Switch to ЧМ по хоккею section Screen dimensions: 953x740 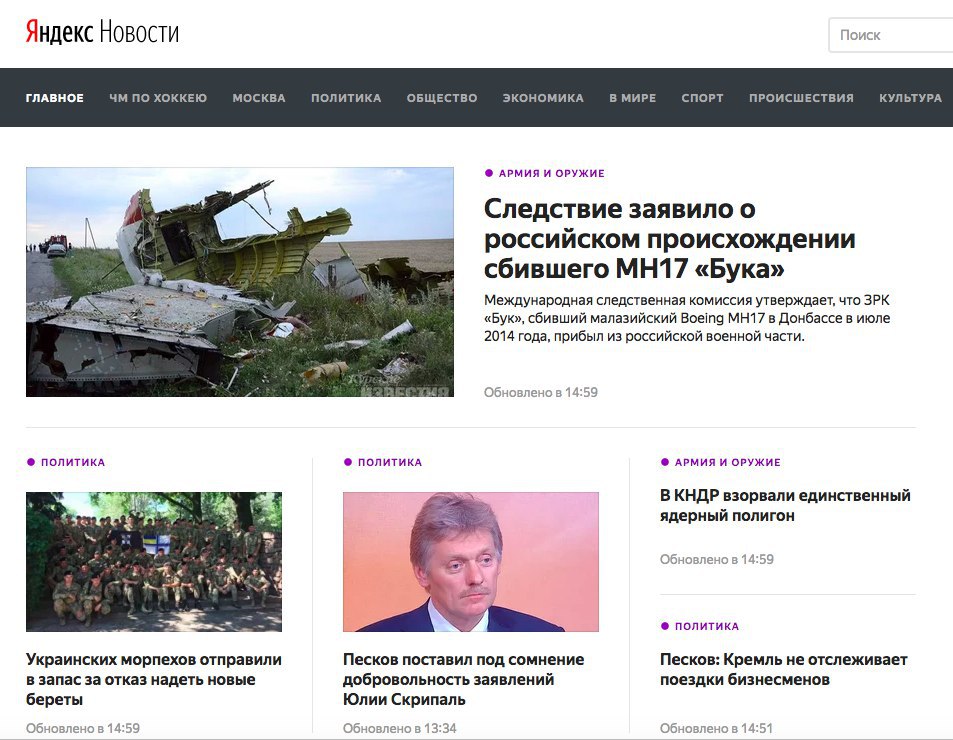158,98
